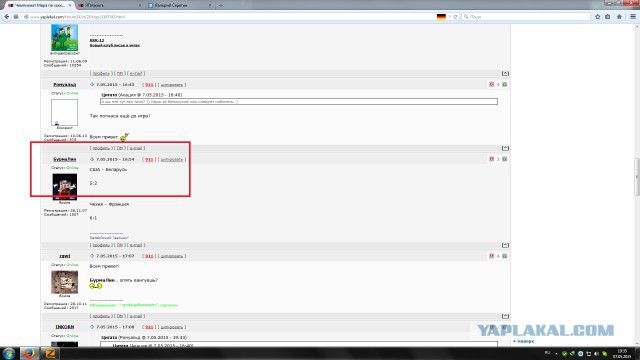
Task: Reload the page with the refresh icon
Action: (456, 17)
